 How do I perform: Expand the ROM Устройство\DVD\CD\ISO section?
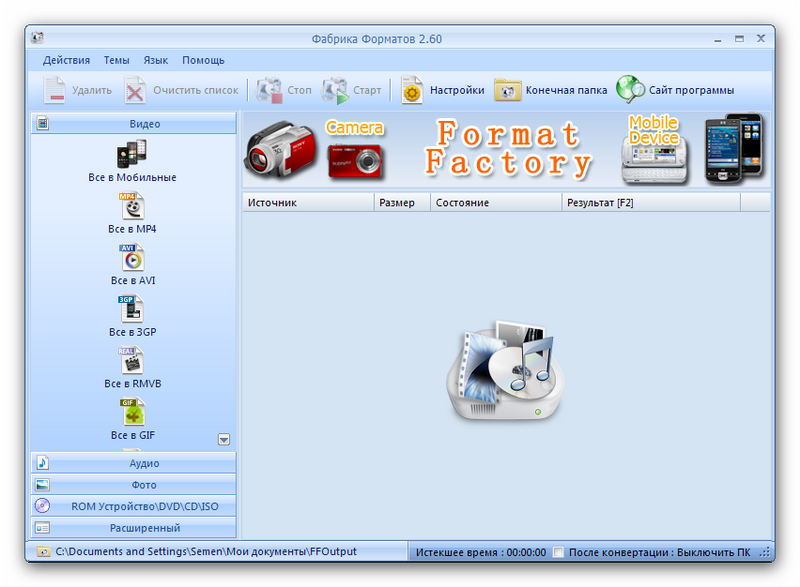coord(134,506)
